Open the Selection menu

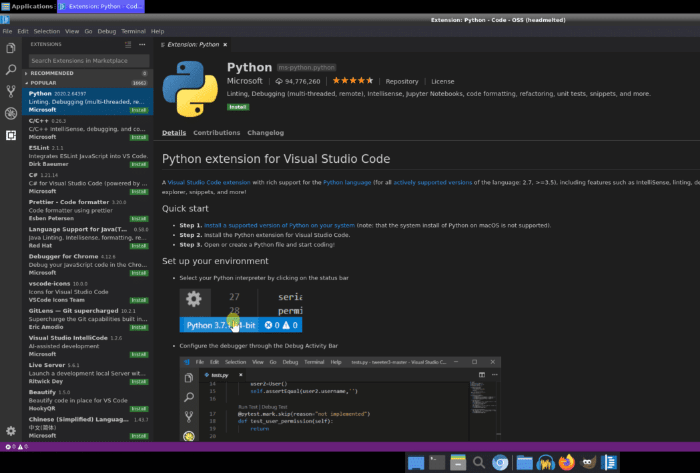click(46, 31)
